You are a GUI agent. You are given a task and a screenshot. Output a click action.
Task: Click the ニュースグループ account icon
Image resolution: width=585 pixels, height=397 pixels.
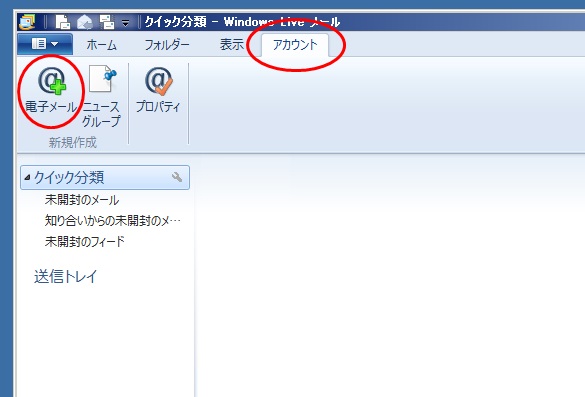coord(101,96)
